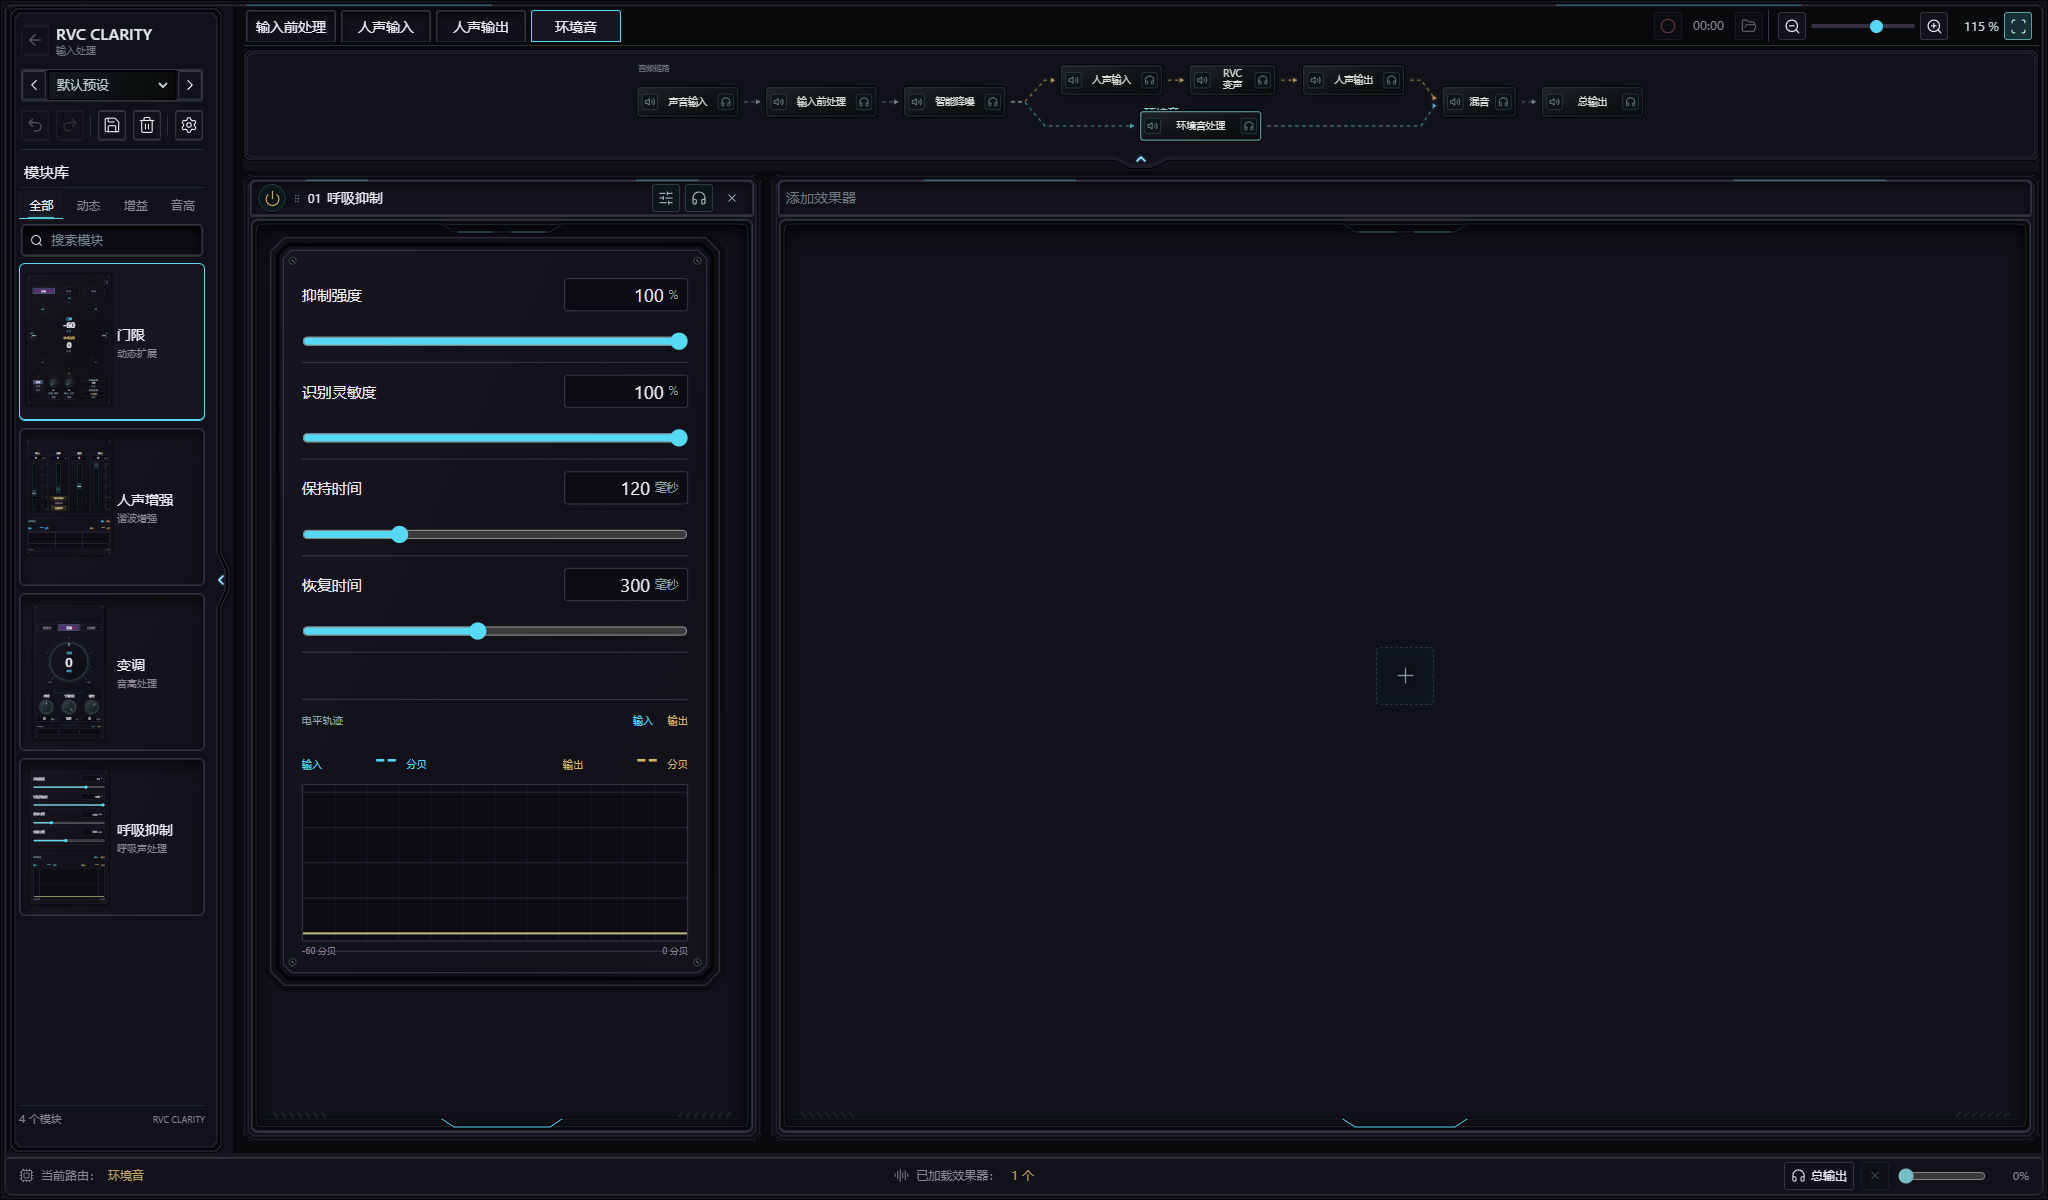The height and width of the screenshot is (1200, 2048).
Task: Open settings with the gear icon
Action: [x=189, y=125]
